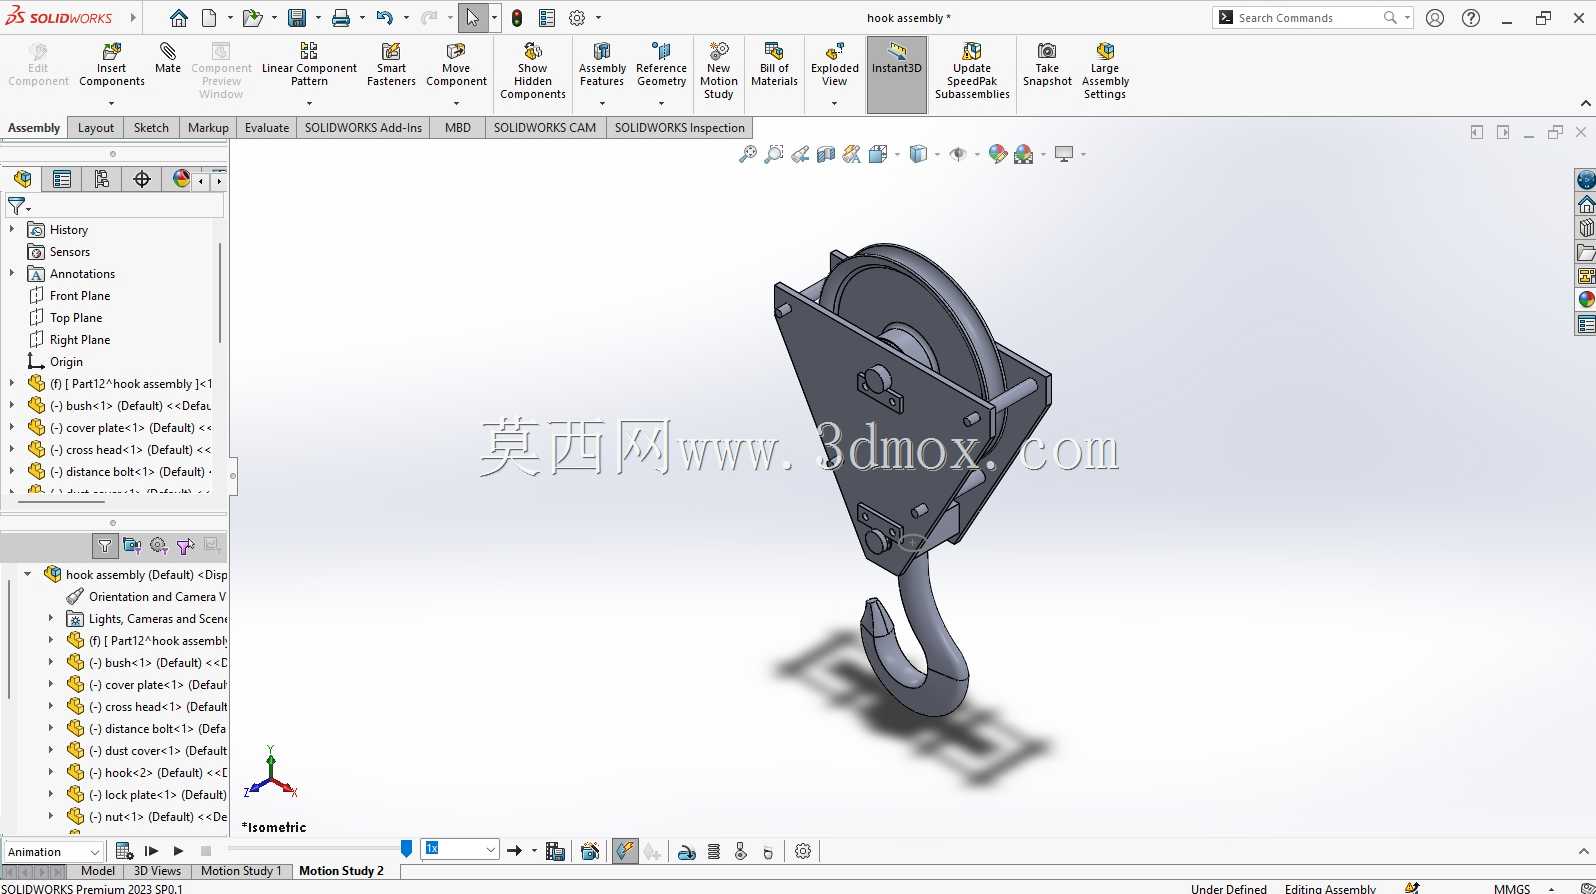Select the Mate tool
Image resolution: width=1596 pixels, height=894 pixels.
[x=168, y=58]
